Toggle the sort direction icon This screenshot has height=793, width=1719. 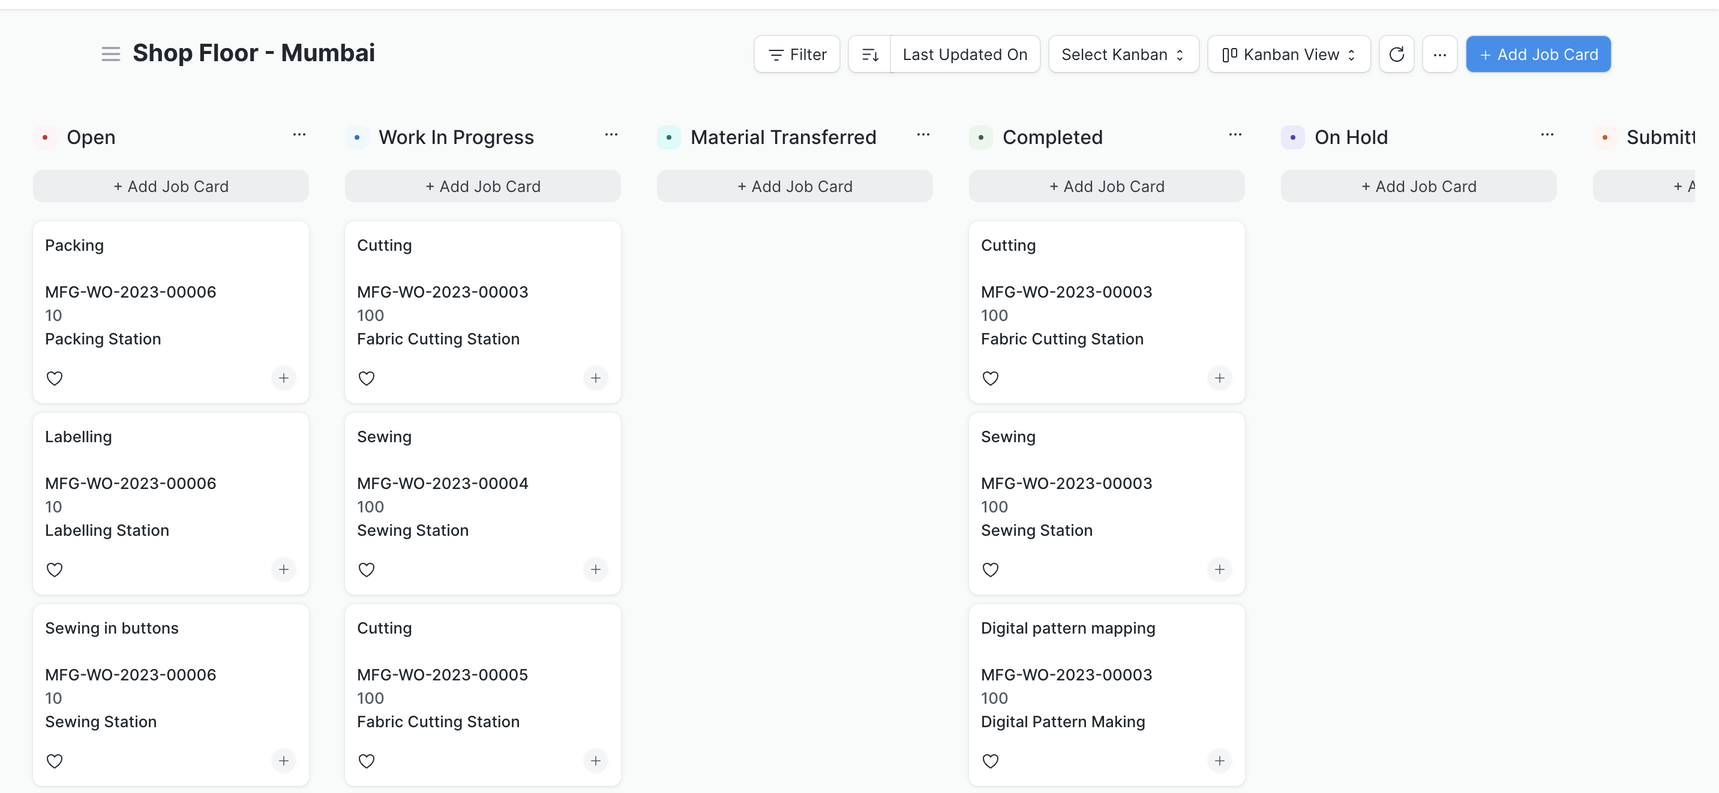869,54
